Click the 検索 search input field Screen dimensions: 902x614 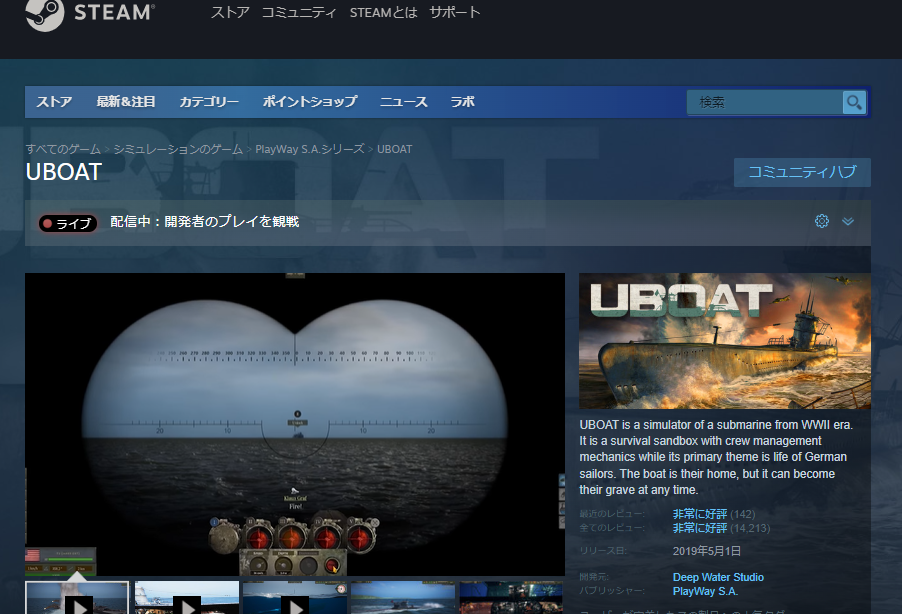(764, 102)
